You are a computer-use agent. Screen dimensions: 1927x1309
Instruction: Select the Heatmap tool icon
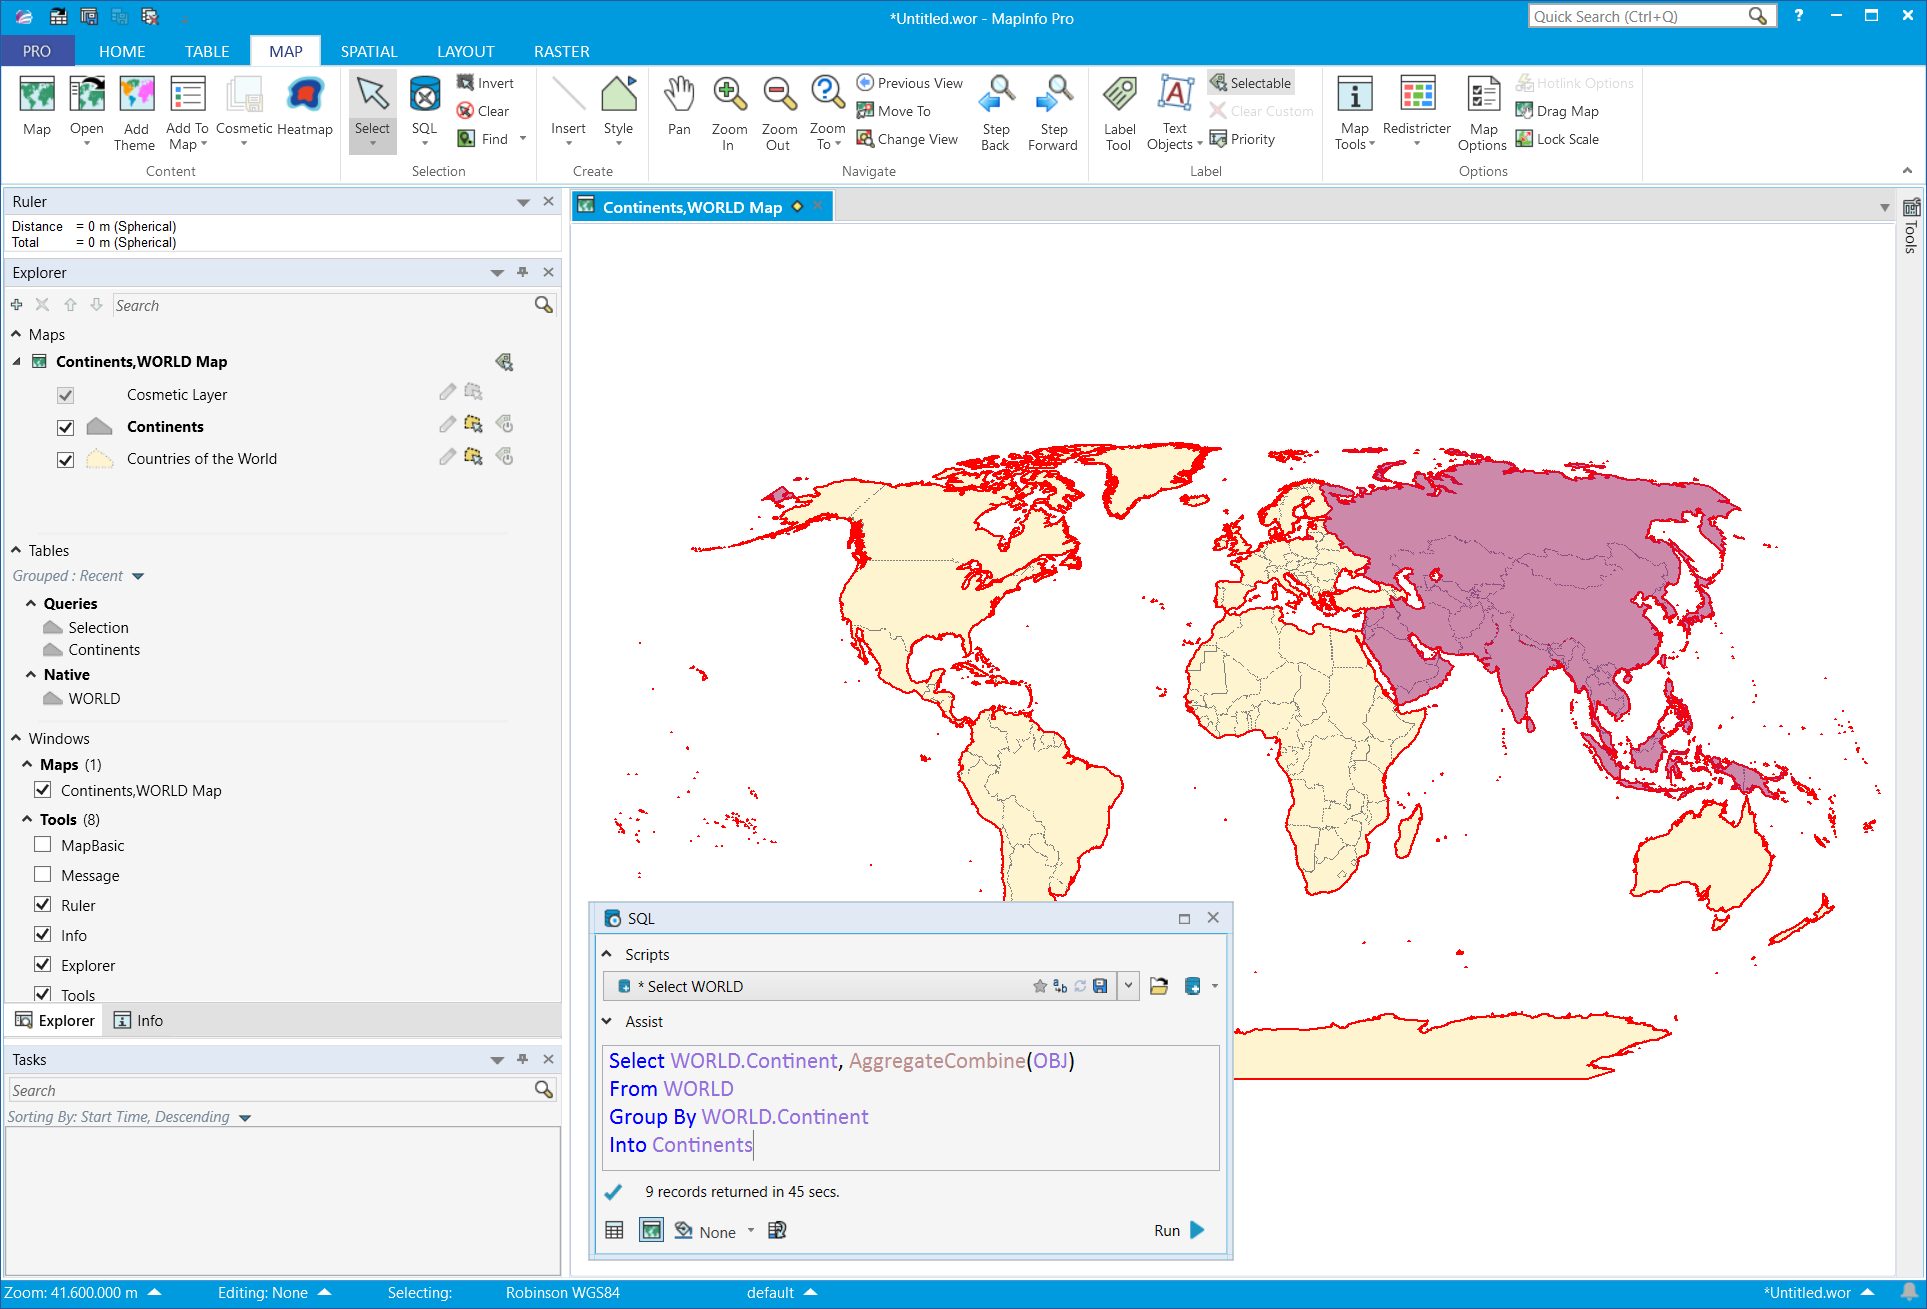tap(304, 97)
